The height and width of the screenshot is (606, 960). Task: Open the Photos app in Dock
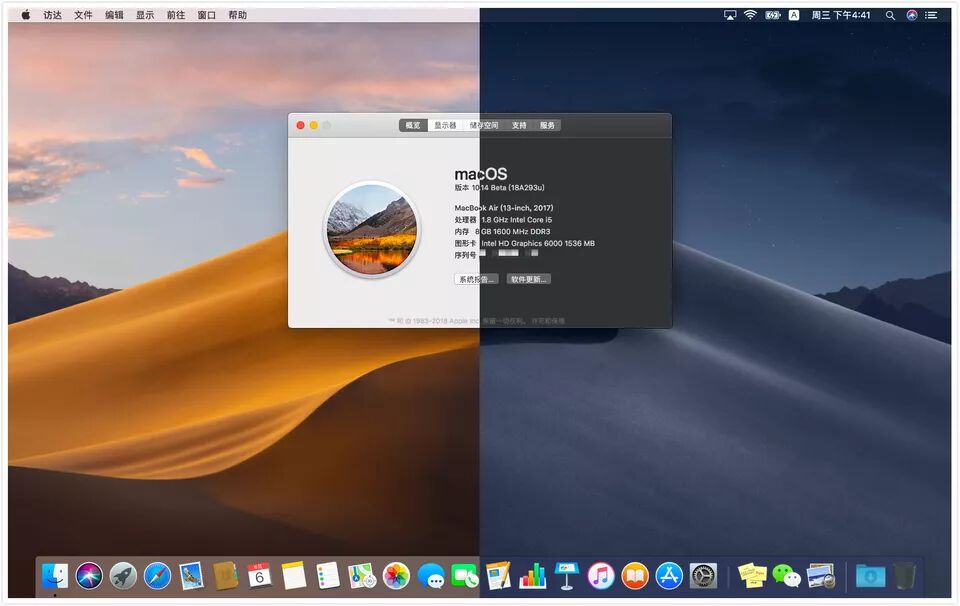396,576
